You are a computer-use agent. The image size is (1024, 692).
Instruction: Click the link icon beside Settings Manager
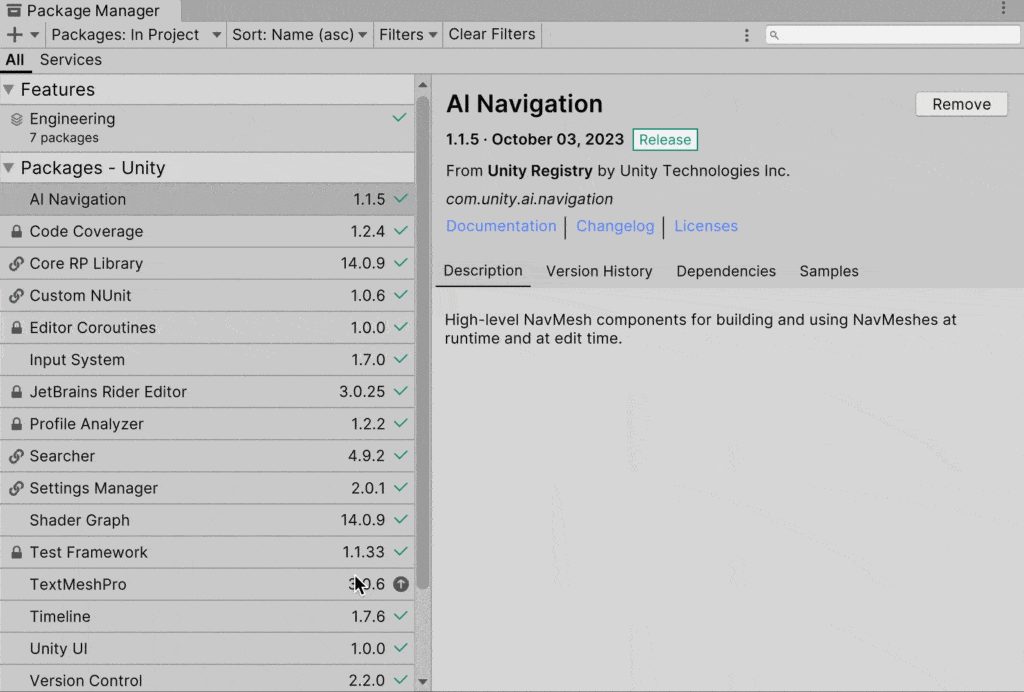[16, 488]
